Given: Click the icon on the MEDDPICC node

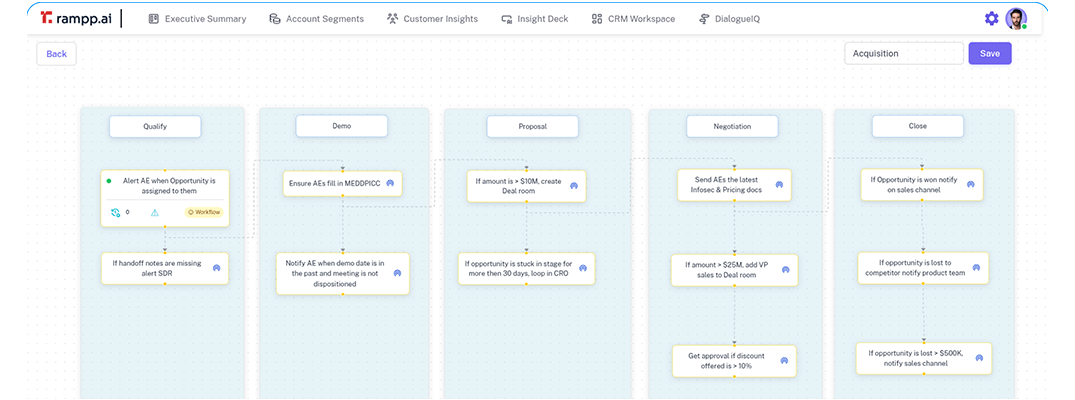Looking at the screenshot, I should (x=390, y=184).
